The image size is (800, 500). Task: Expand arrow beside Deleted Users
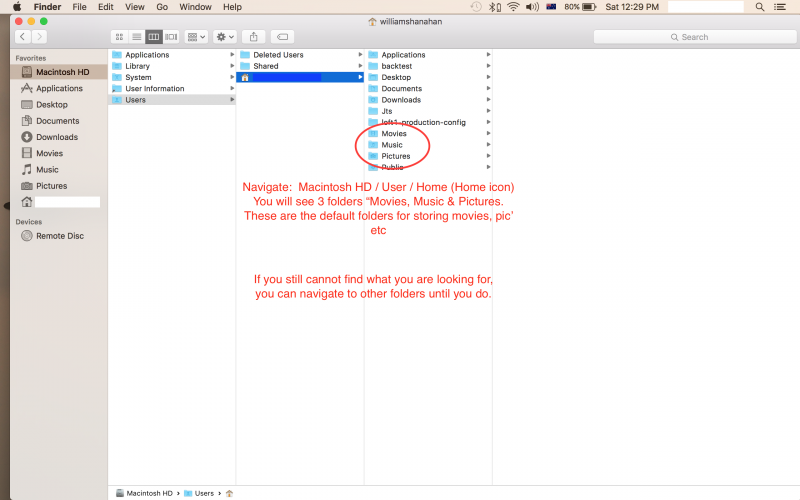point(360,55)
